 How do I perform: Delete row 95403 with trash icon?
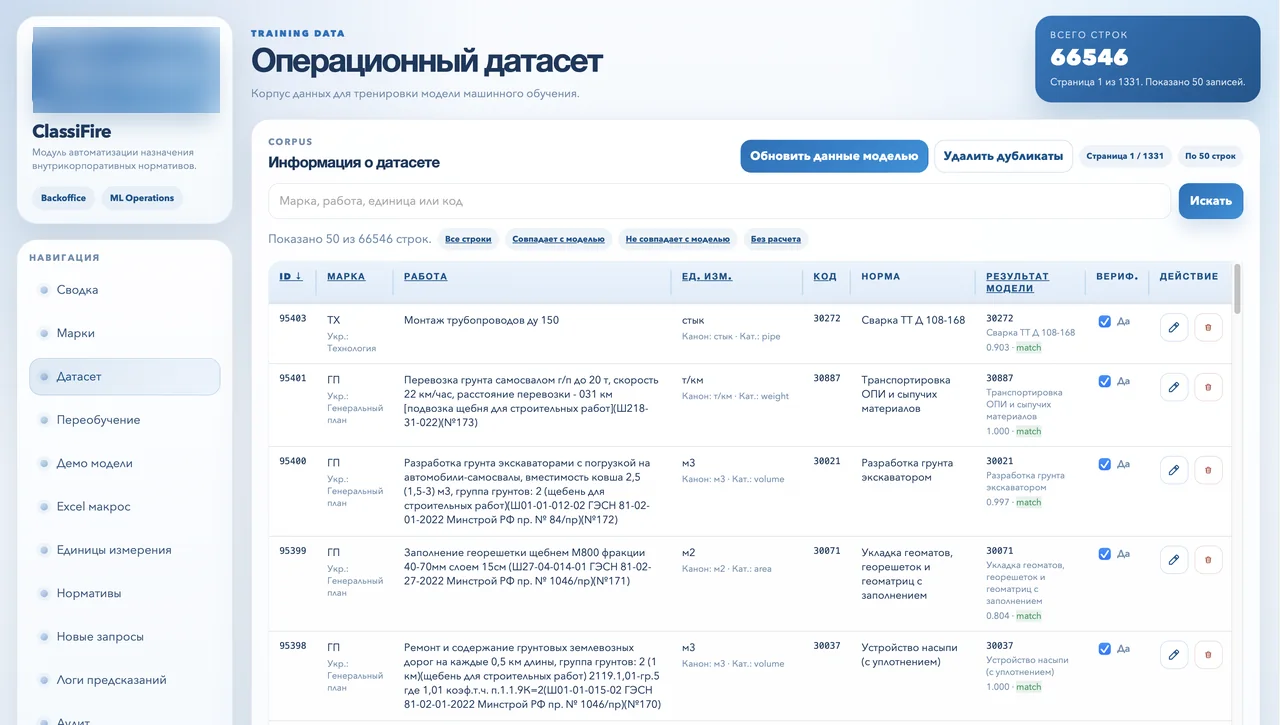click(x=1208, y=328)
